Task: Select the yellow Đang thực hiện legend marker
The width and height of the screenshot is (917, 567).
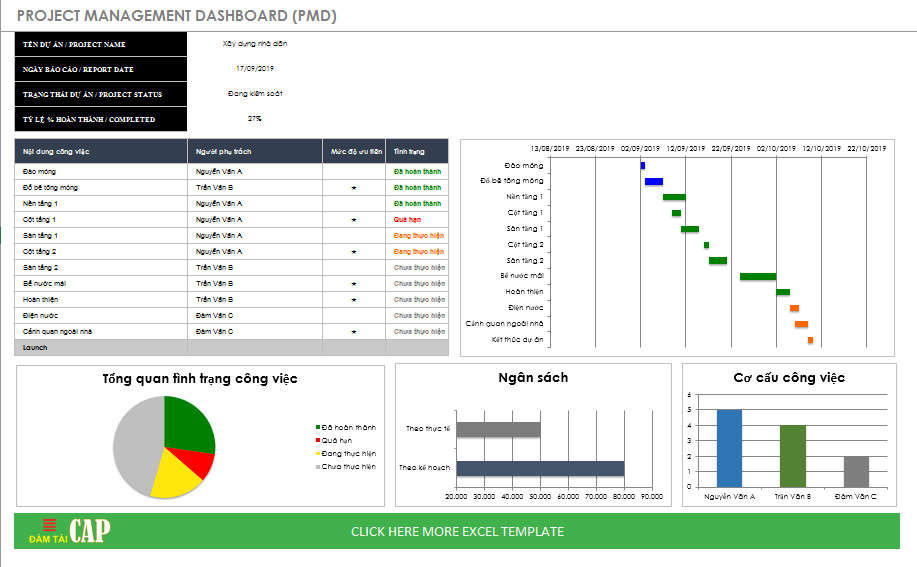Action: pyautogui.click(x=318, y=453)
